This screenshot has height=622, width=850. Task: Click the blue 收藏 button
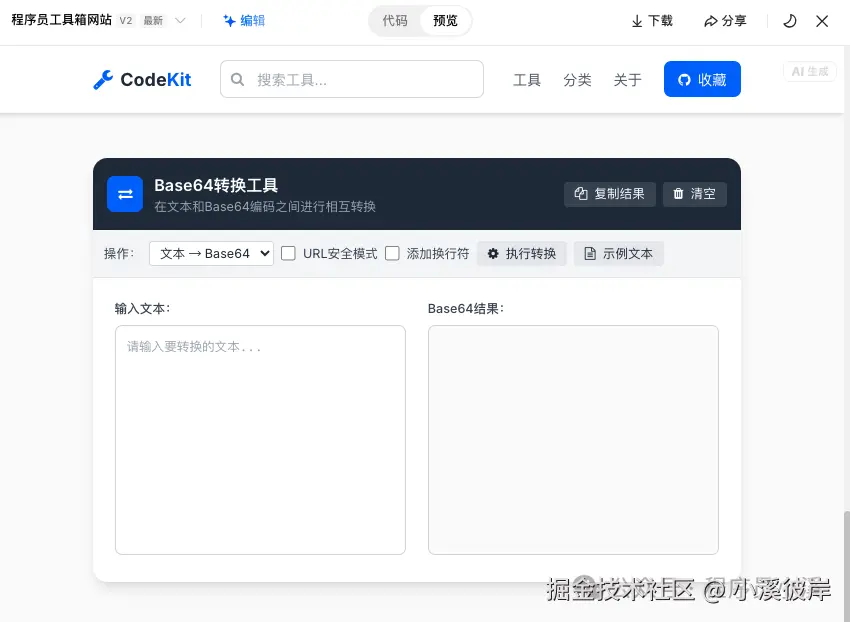pos(702,79)
